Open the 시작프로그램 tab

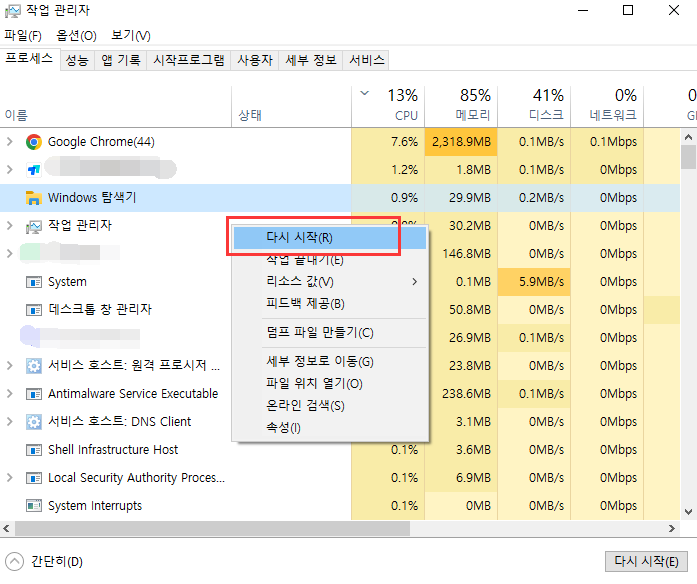[x=188, y=60]
